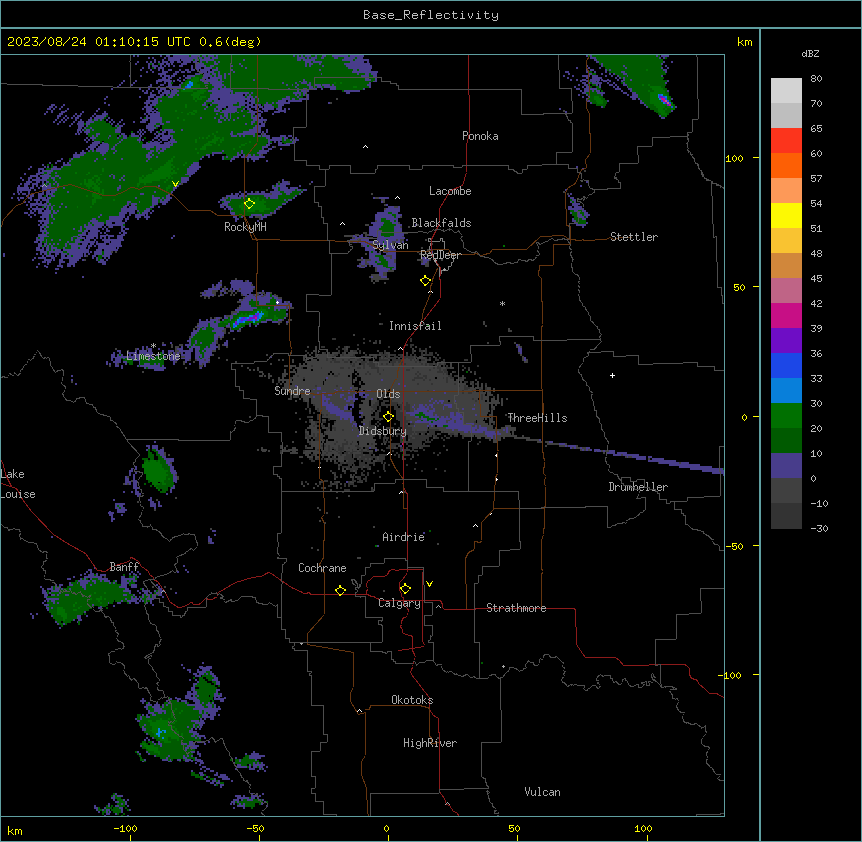Click the Stettler city label
Image resolution: width=862 pixels, height=842 pixels.
click(x=634, y=237)
